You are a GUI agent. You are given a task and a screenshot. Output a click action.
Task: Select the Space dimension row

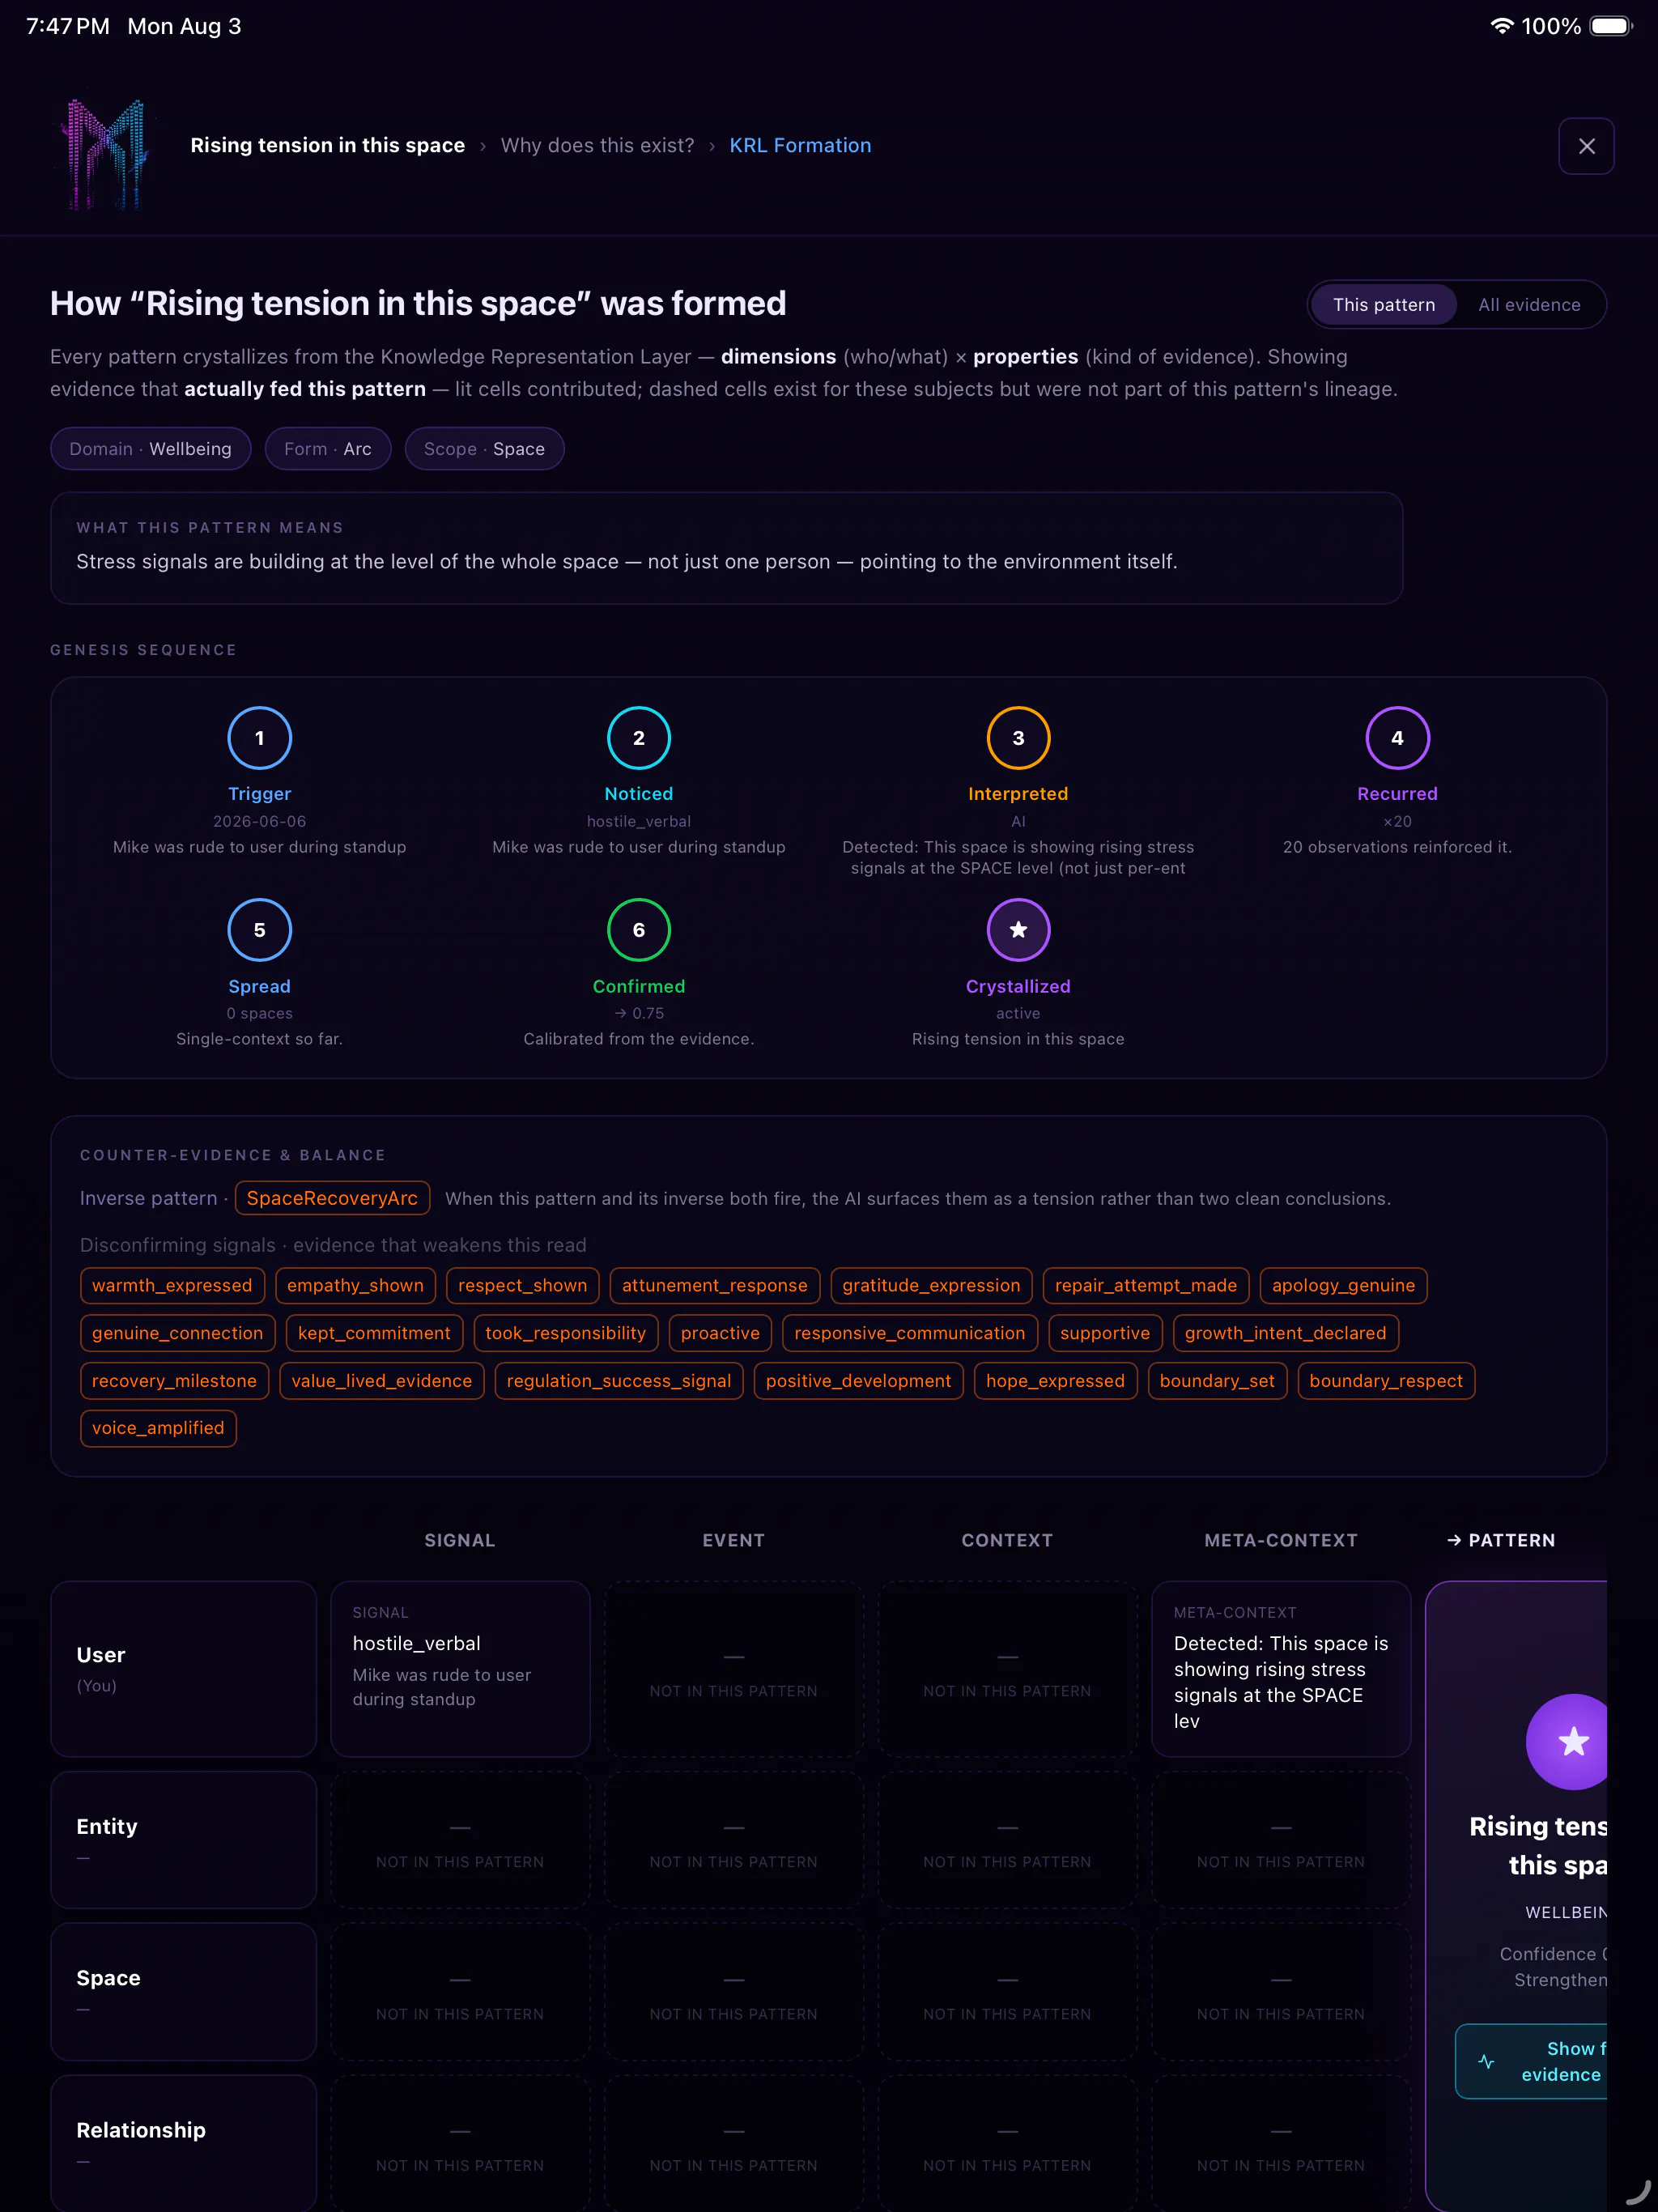184,1991
